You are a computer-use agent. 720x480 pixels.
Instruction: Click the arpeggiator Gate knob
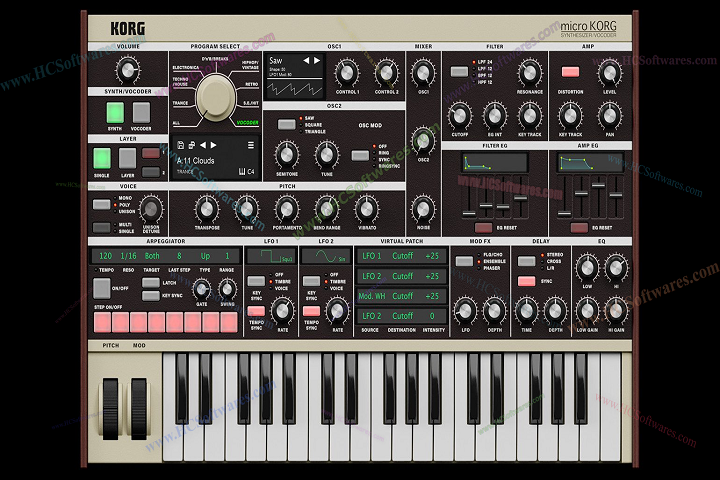[x=201, y=289]
